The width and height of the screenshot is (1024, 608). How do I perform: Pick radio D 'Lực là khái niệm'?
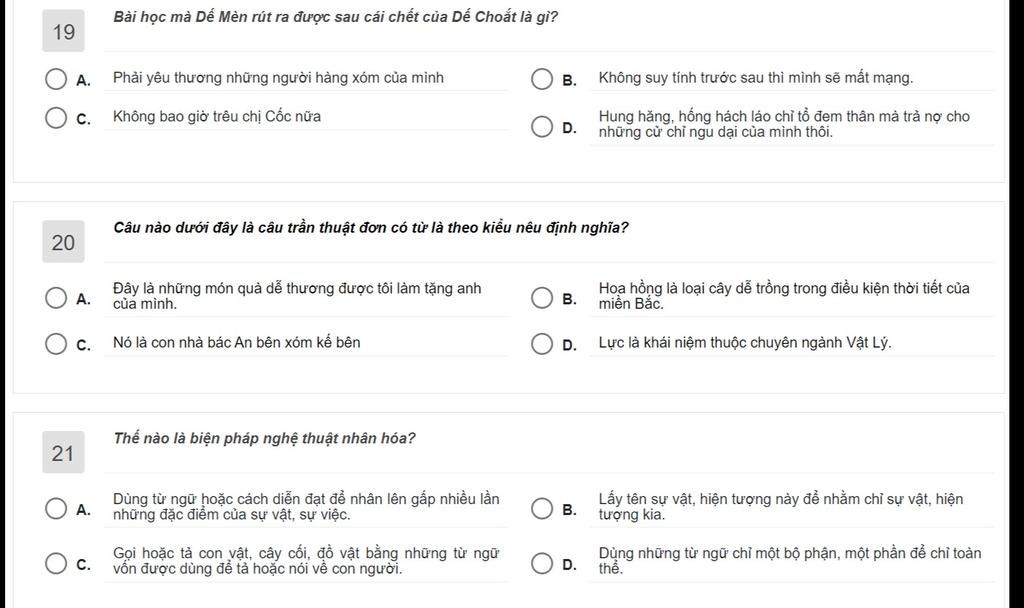[541, 344]
